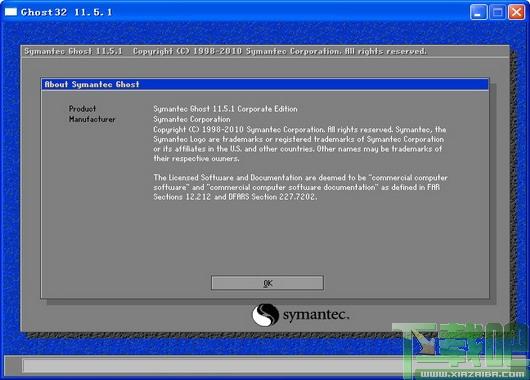Image resolution: width=530 pixels, height=380 pixels.
Task: Close the Ghost32 11.5.1 window
Action: (516, 12)
